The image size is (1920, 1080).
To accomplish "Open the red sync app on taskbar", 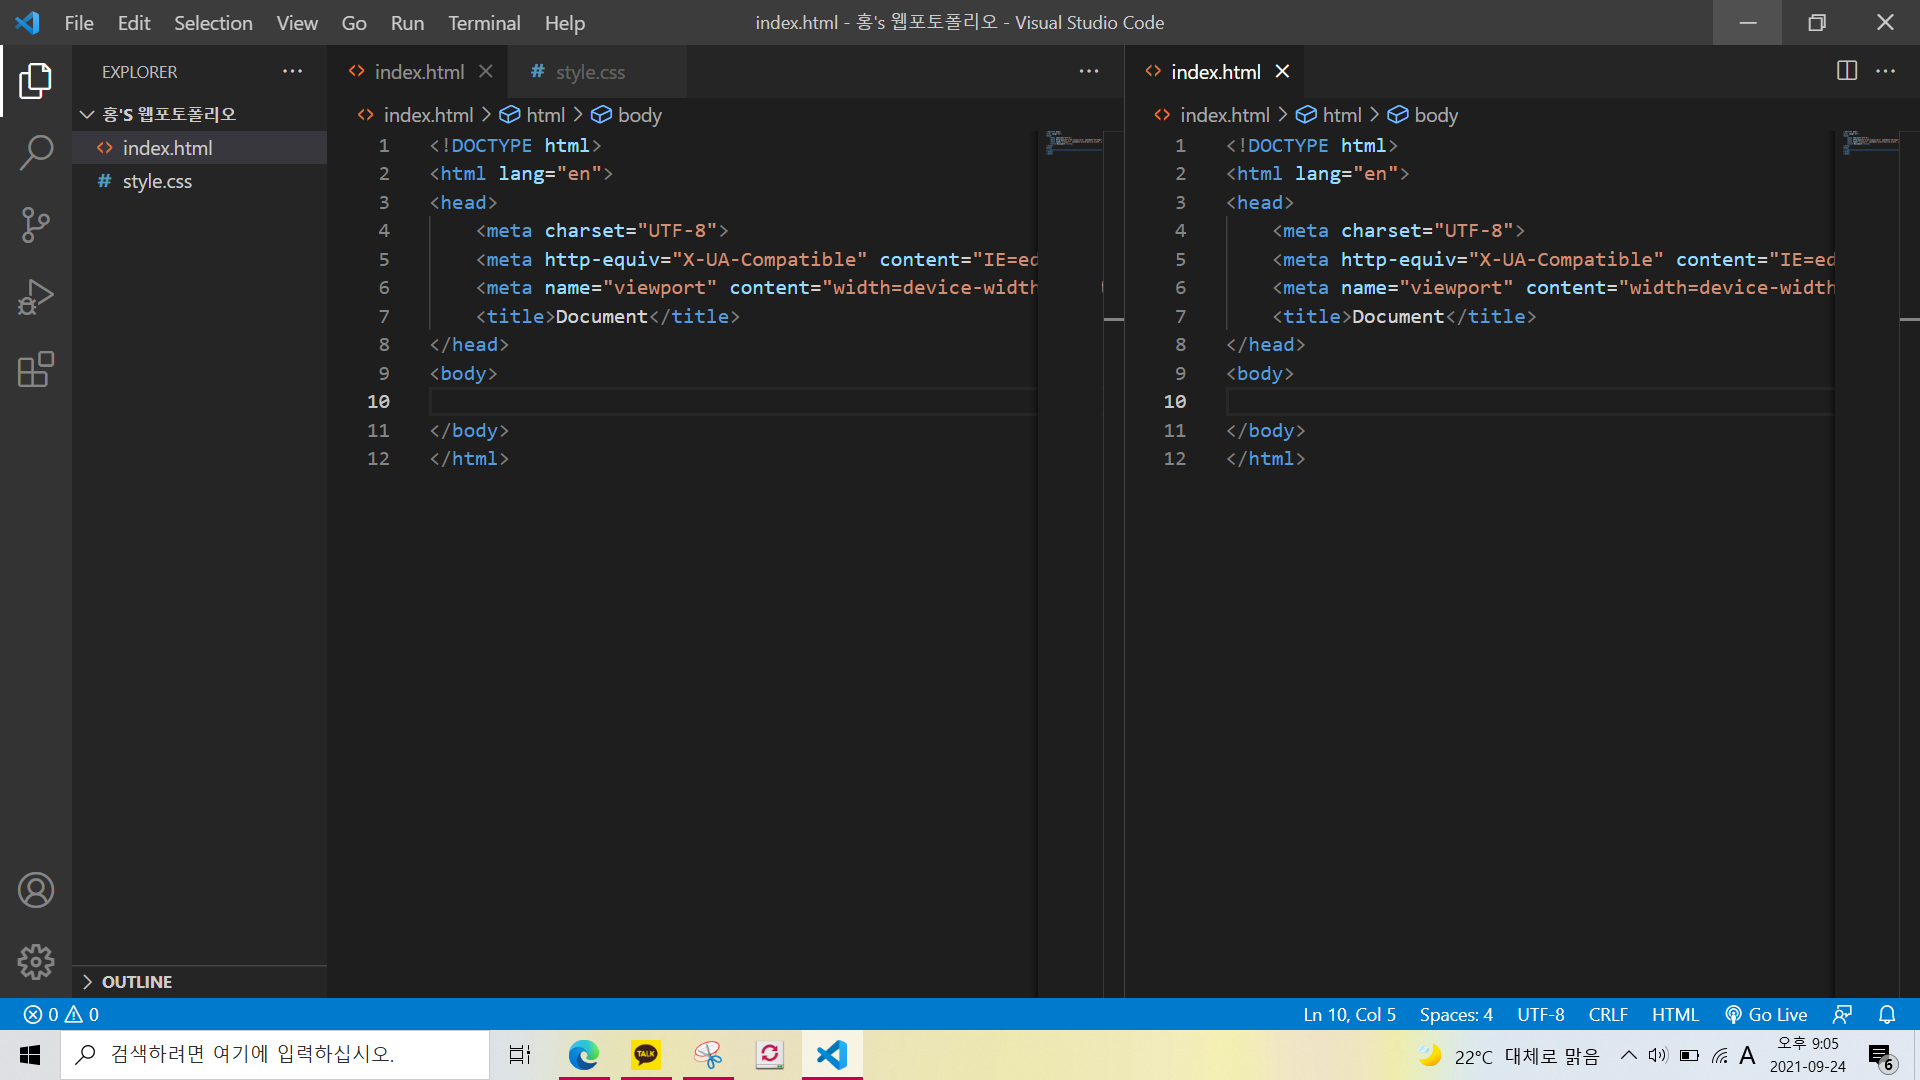I will (x=770, y=1055).
